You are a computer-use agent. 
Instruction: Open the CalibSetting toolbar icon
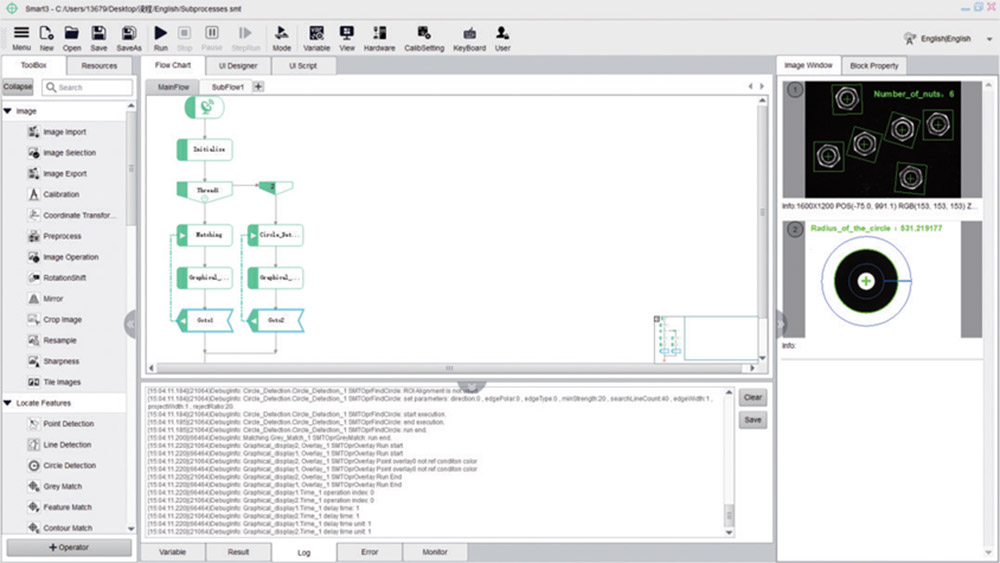click(424, 38)
